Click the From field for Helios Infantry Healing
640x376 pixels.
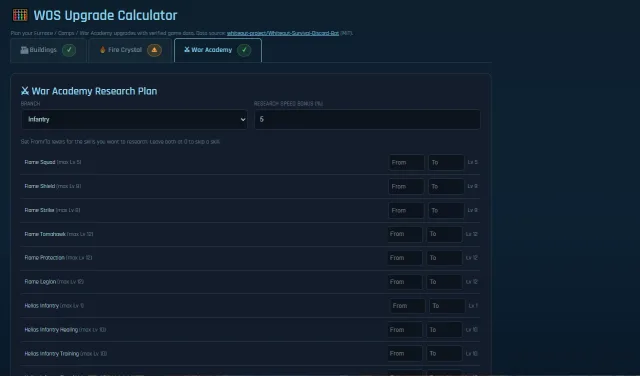(x=405, y=330)
